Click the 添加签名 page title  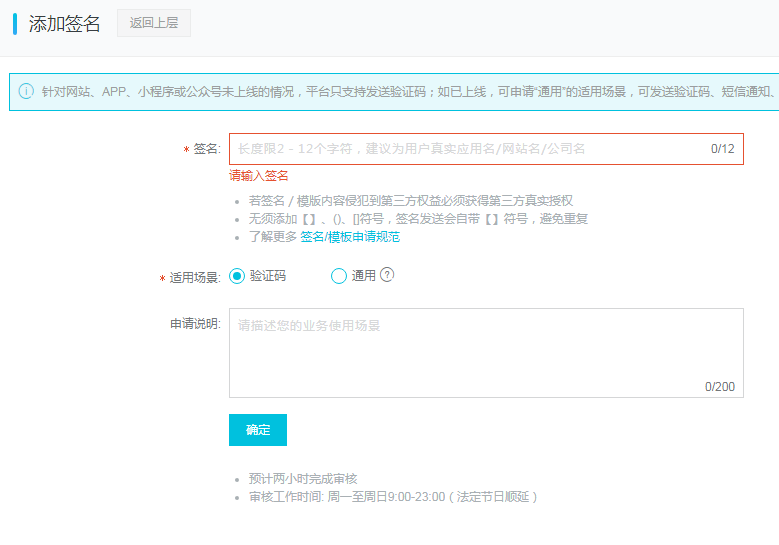pyautogui.click(x=65, y=24)
